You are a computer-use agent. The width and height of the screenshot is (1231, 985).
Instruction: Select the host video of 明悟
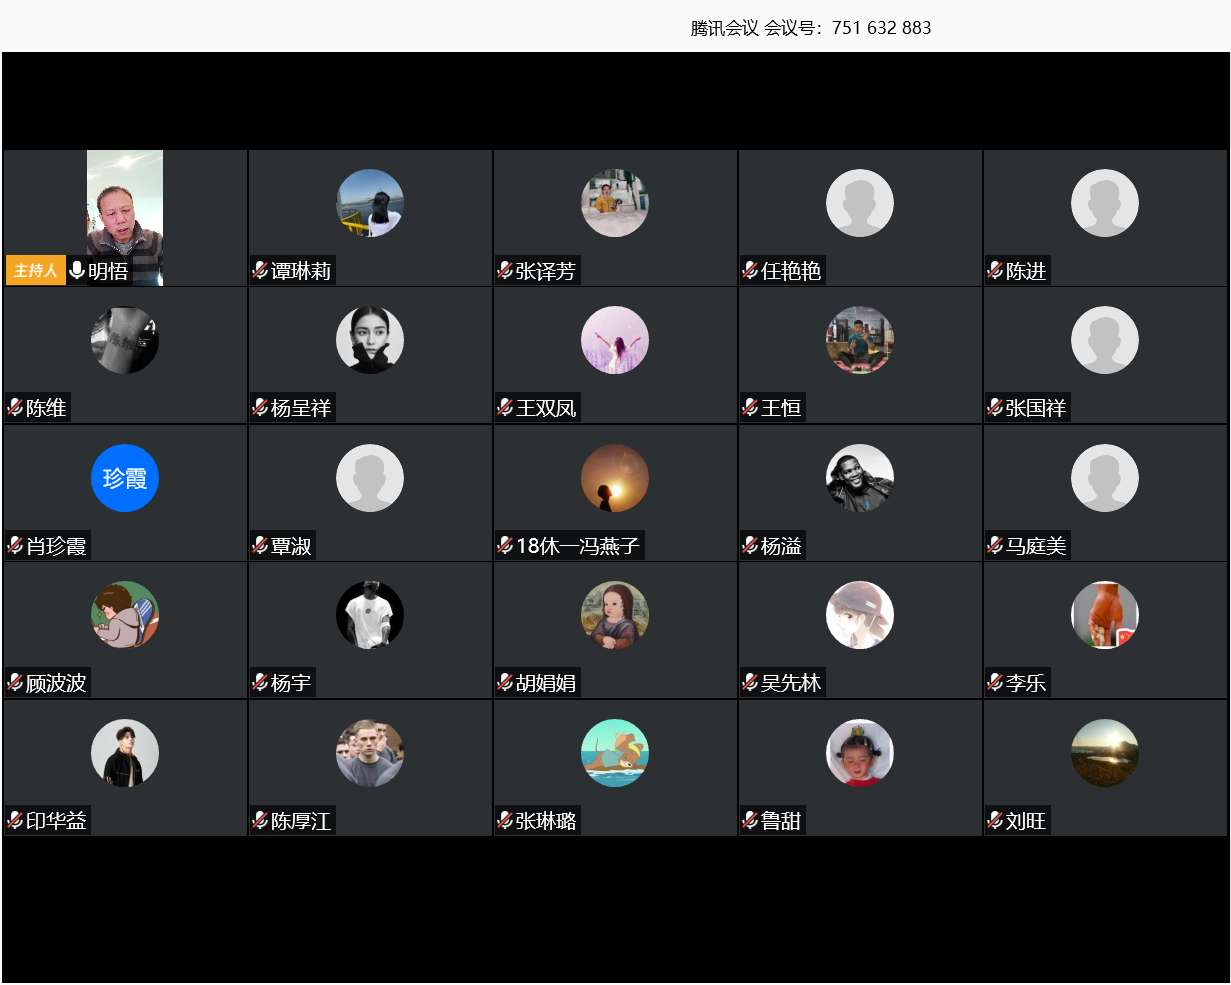coord(125,205)
